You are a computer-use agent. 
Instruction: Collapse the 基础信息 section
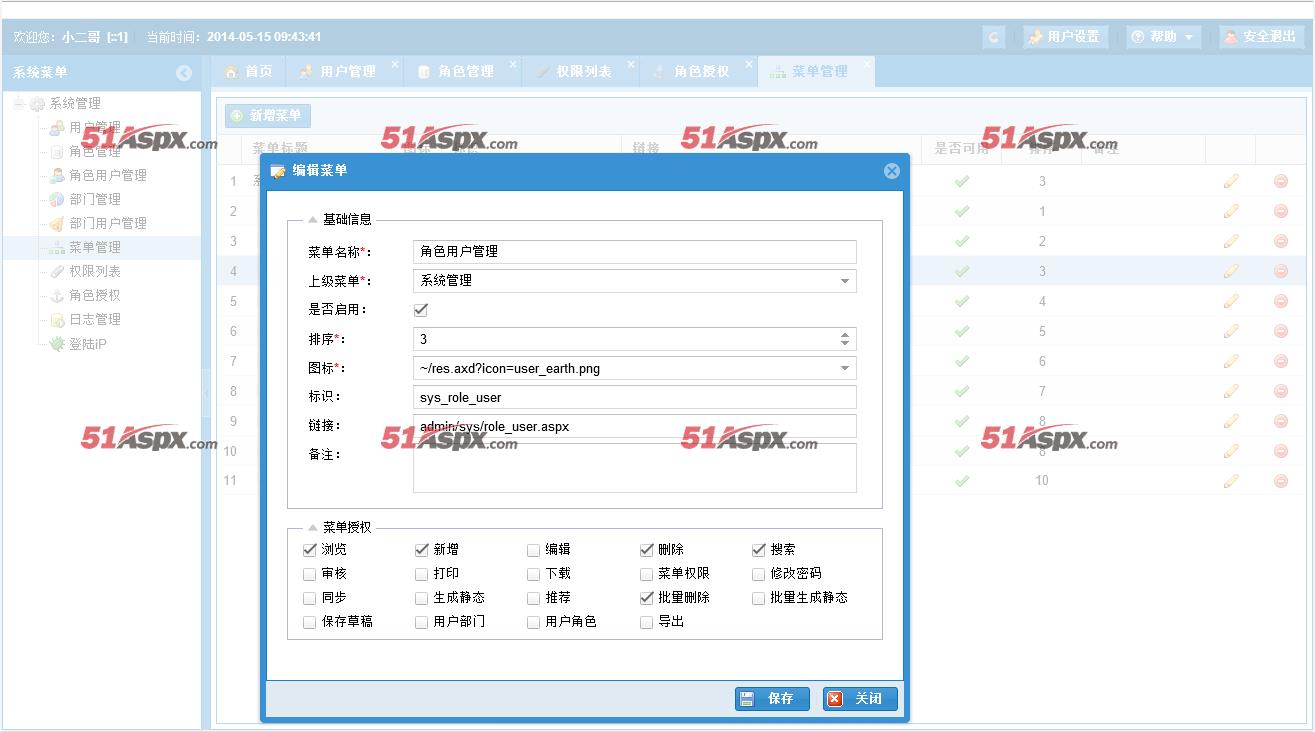313,220
